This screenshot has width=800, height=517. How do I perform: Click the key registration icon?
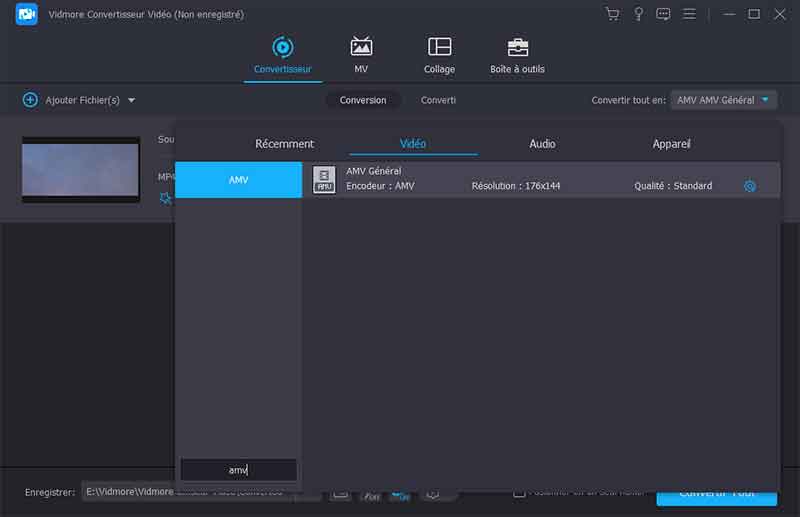pos(637,14)
